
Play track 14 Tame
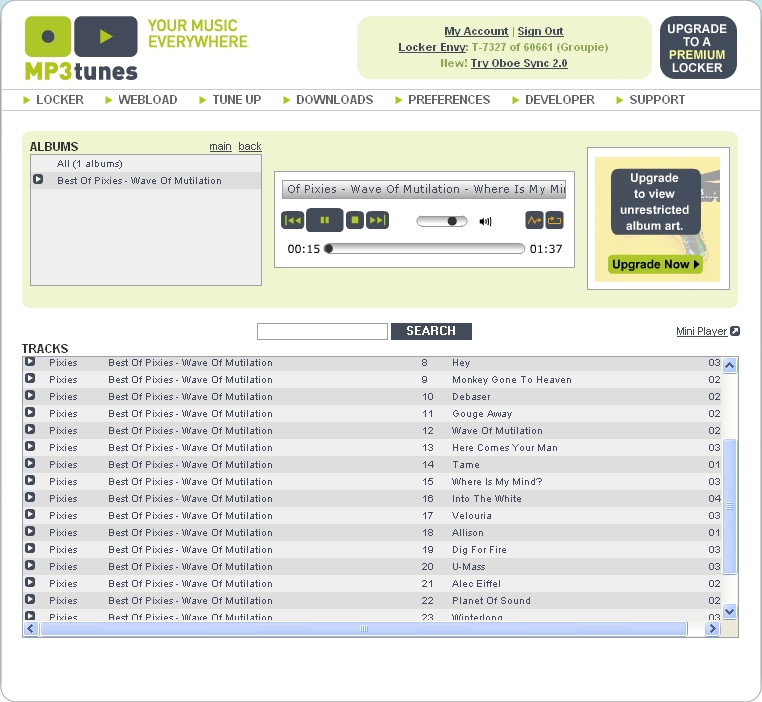coord(30,463)
